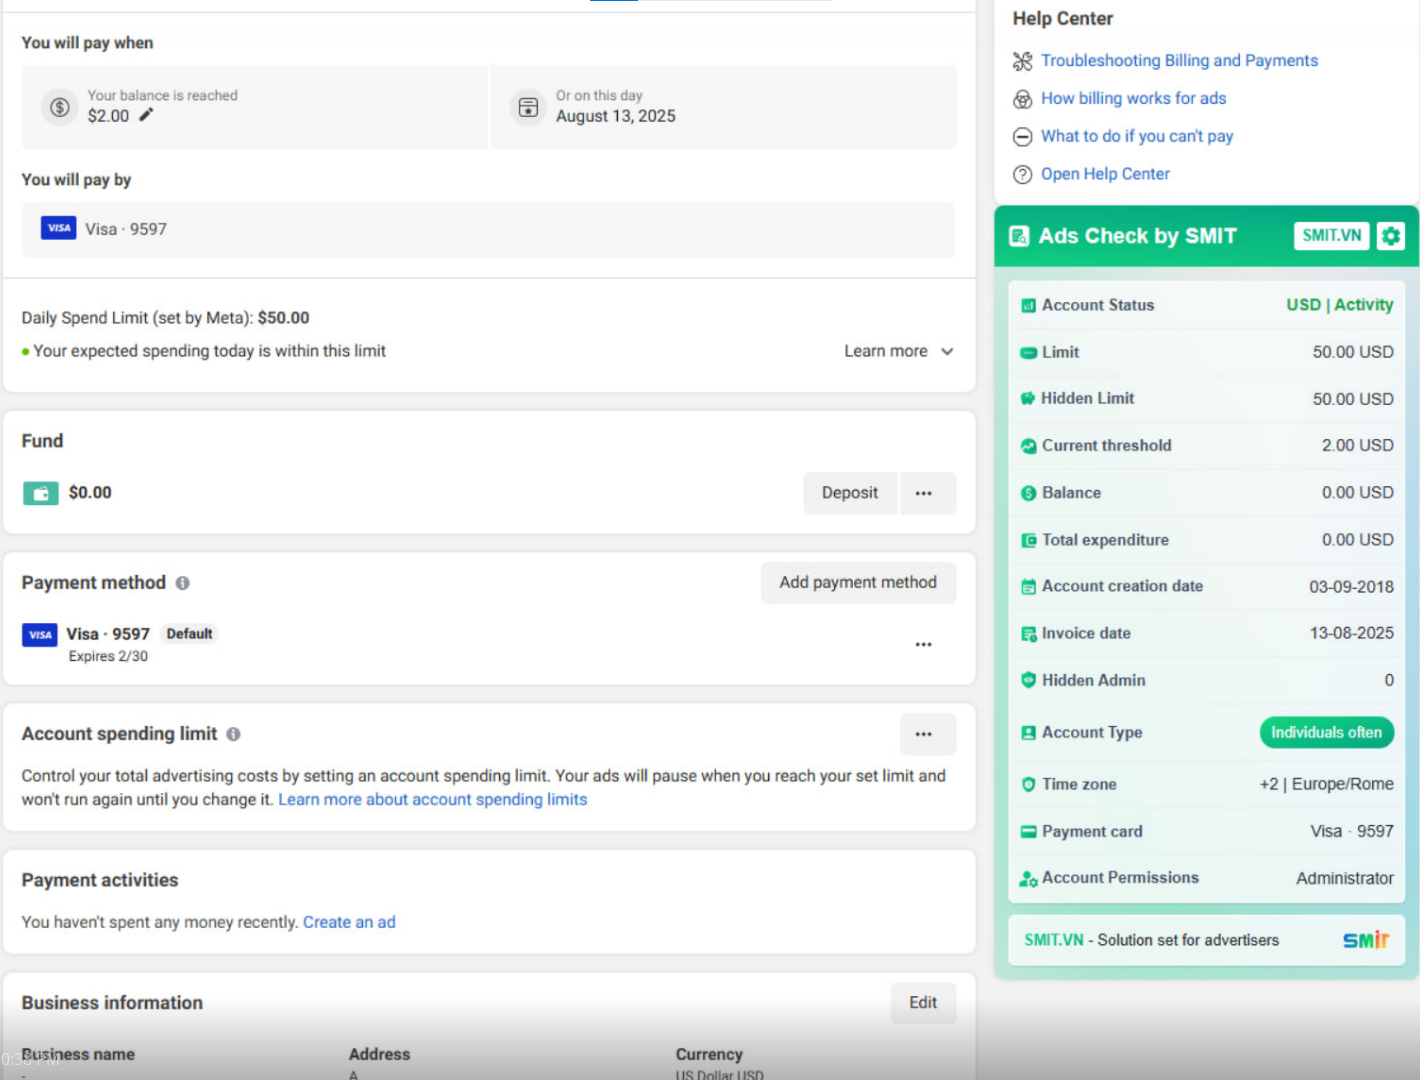Click the Deposit button
The width and height of the screenshot is (1420, 1080).
pyautogui.click(x=850, y=493)
